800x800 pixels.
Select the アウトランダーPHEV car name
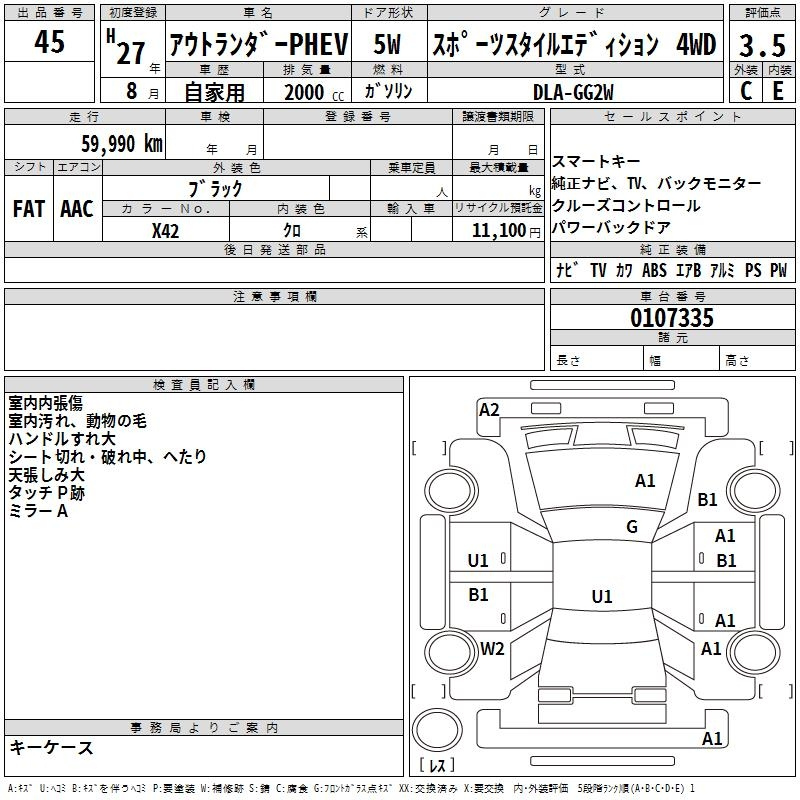pyautogui.click(x=258, y=44)
